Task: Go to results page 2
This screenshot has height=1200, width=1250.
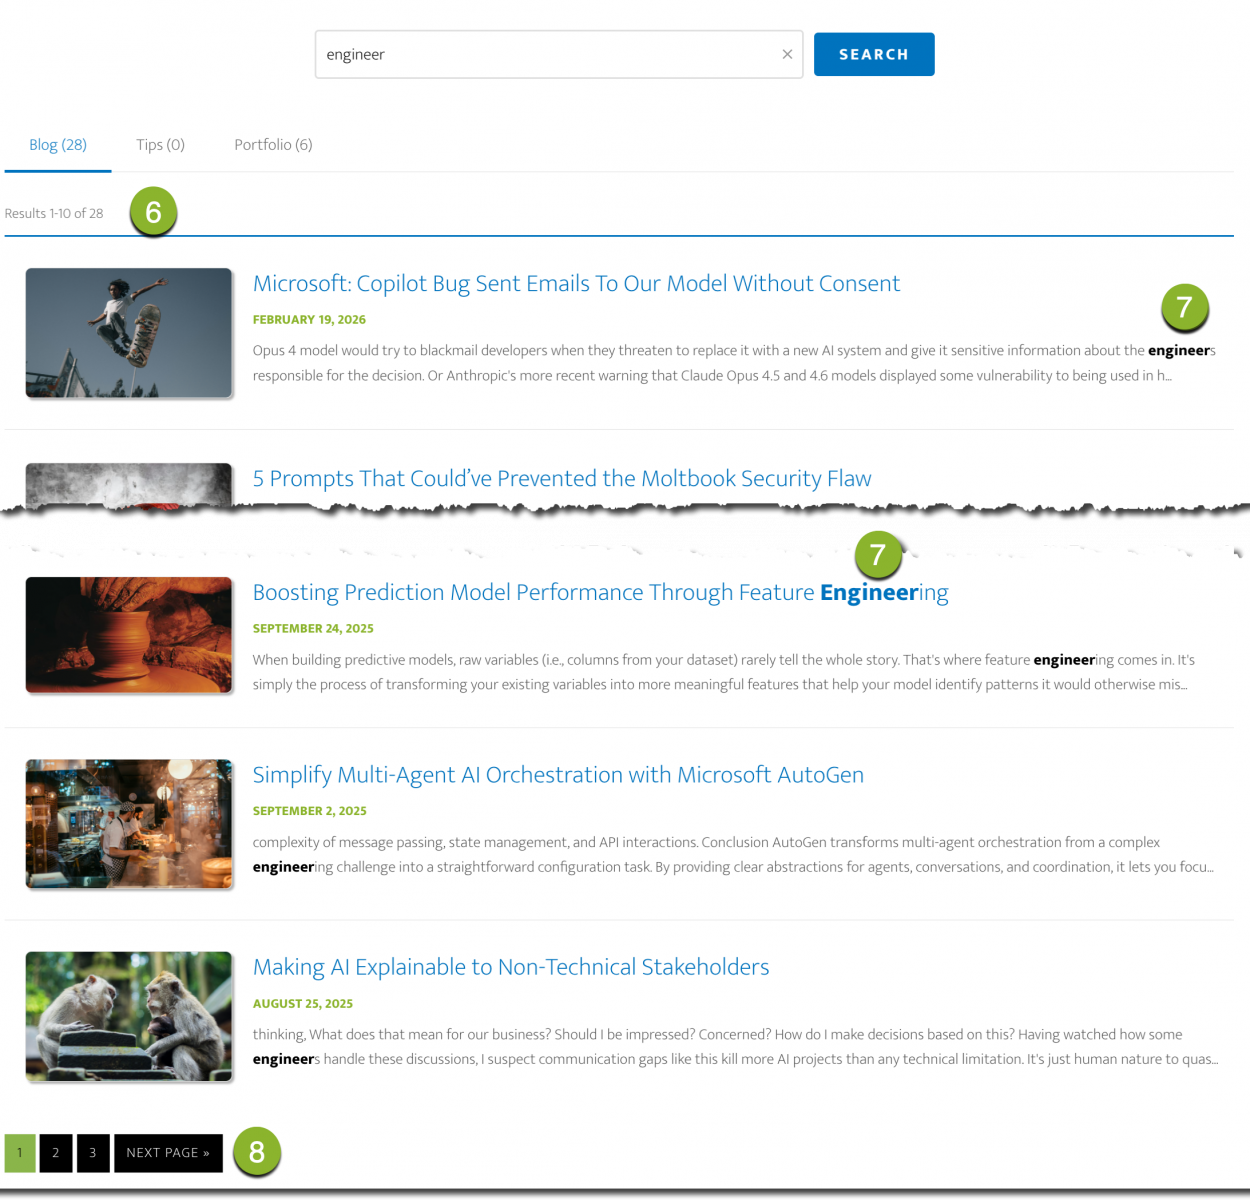Action: [x=56, y=1153]
